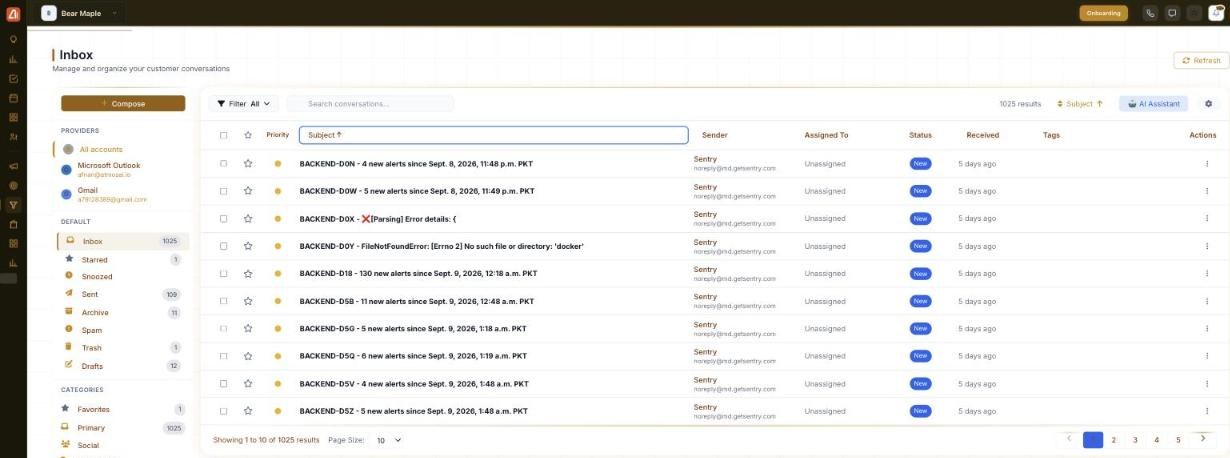This screenshot has height=458, width=1230.
Task: Change sort order via Subject sort control
Action: pyautogui.click(x=1080, y=103)
